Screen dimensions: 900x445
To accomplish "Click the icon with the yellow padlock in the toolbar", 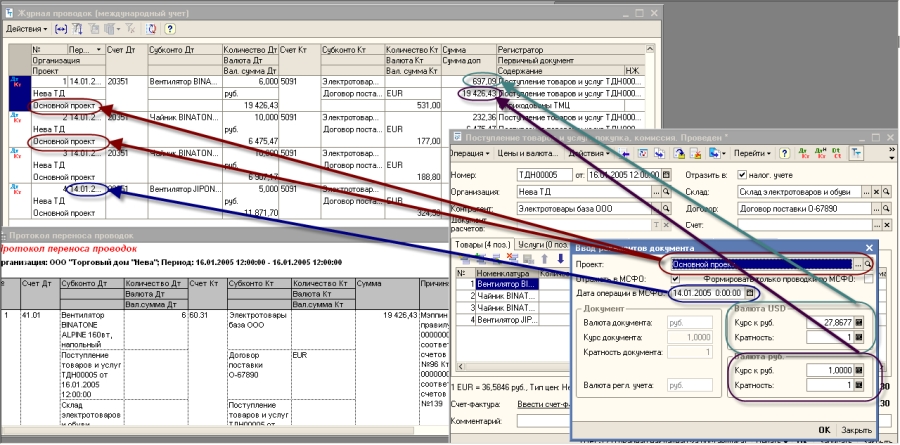I will [x=679, y=153].
